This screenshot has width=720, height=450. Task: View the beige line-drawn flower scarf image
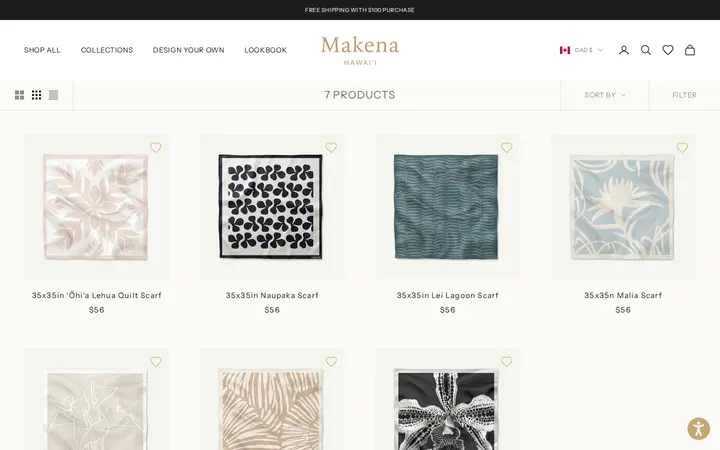[96, 399]
